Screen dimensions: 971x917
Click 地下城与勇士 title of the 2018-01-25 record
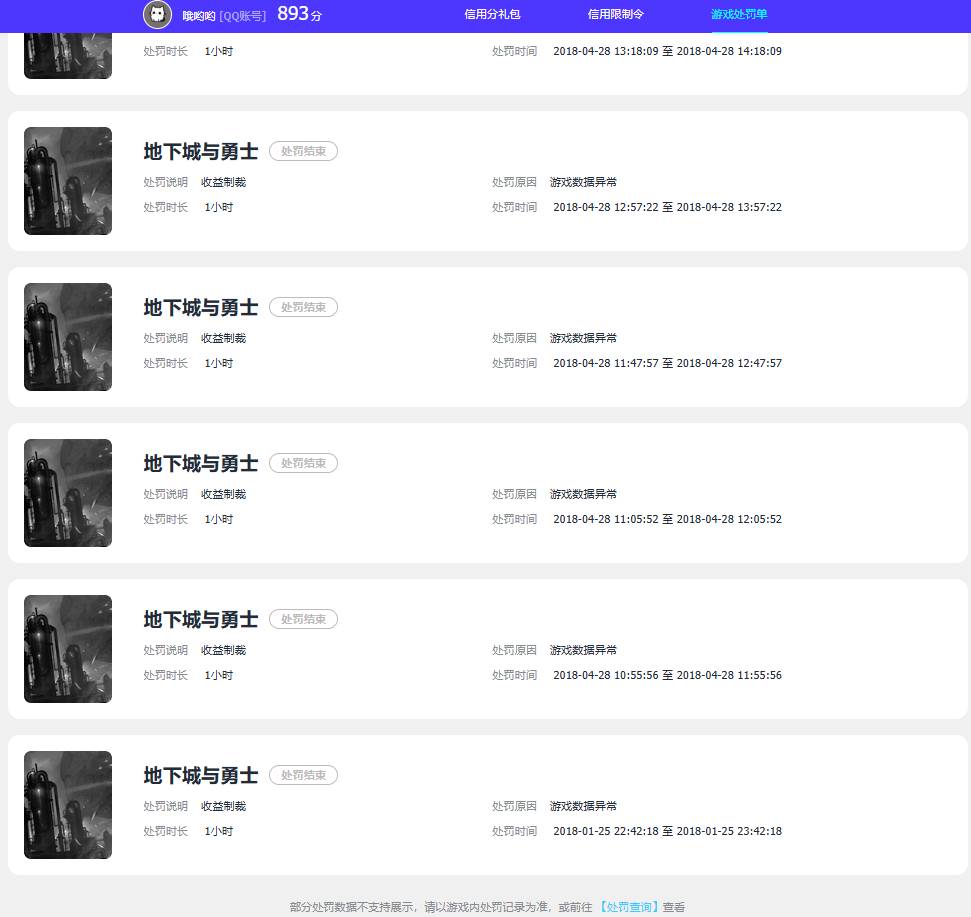click(x=201, y=775)
